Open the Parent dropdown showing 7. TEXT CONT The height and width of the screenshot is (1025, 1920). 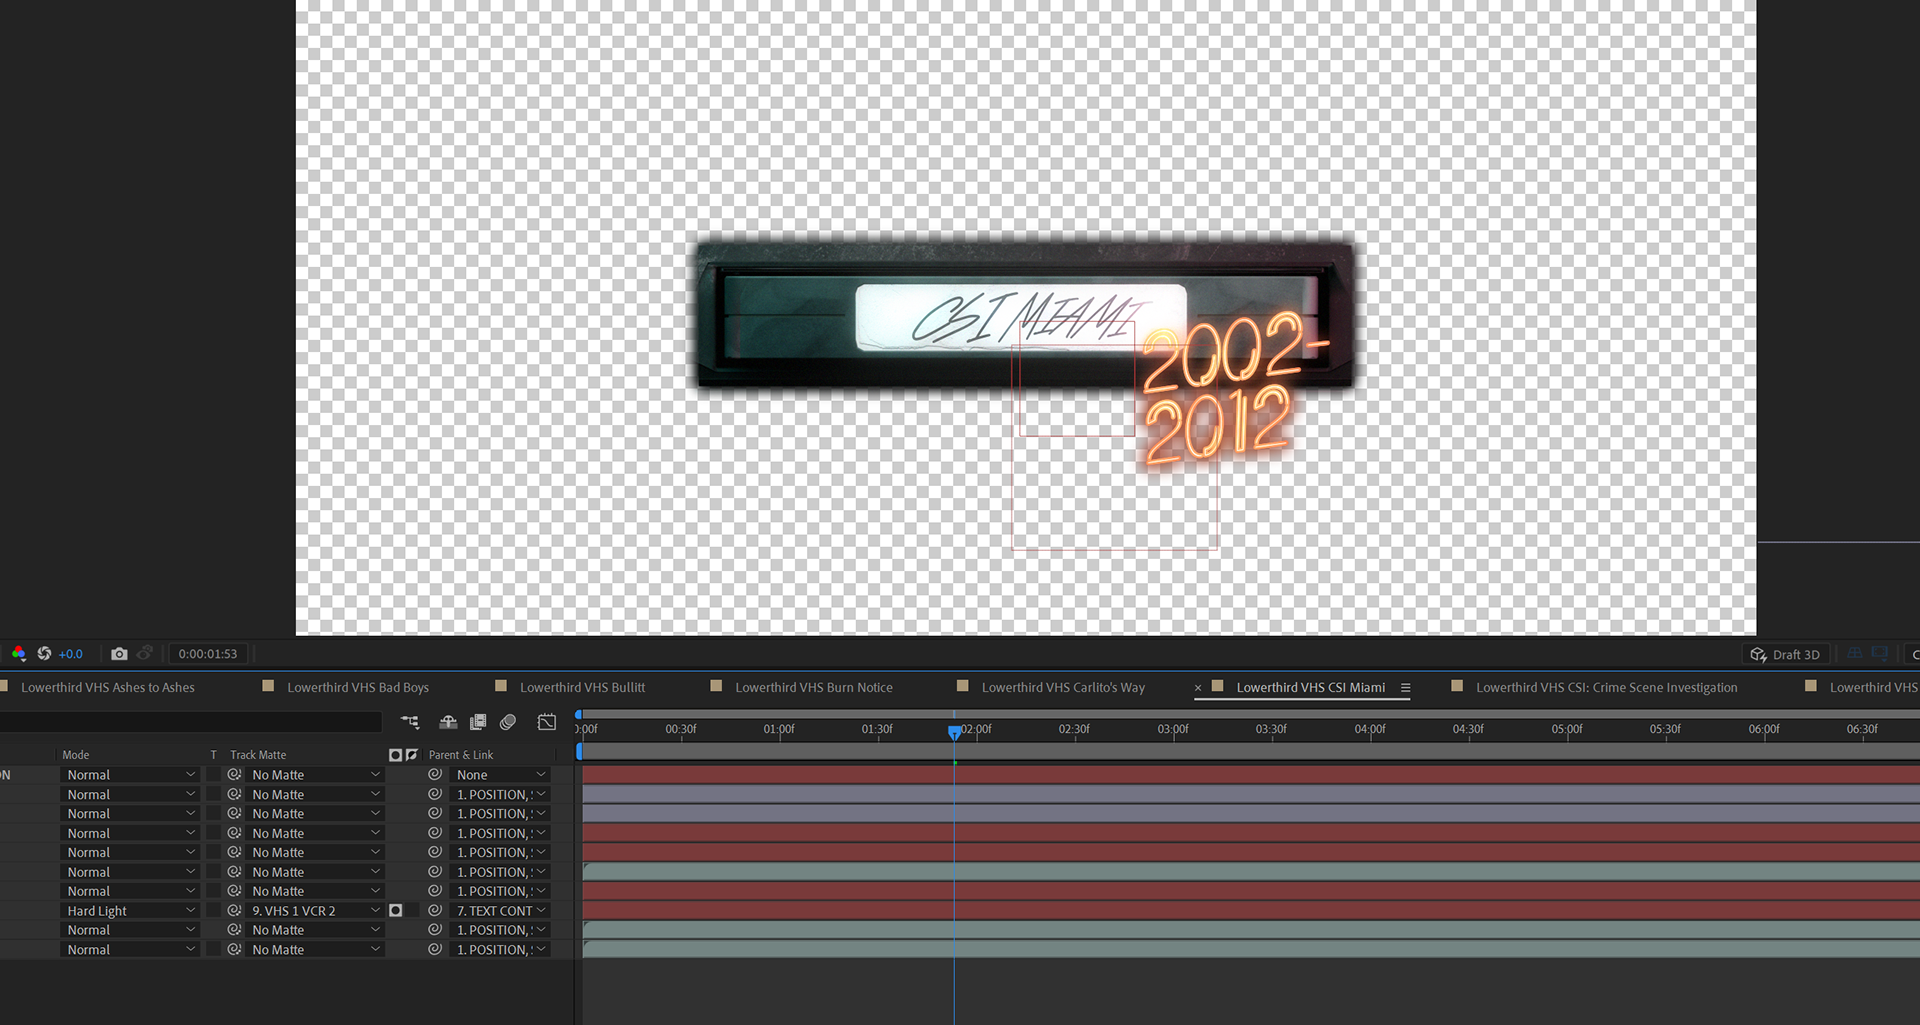500,911
